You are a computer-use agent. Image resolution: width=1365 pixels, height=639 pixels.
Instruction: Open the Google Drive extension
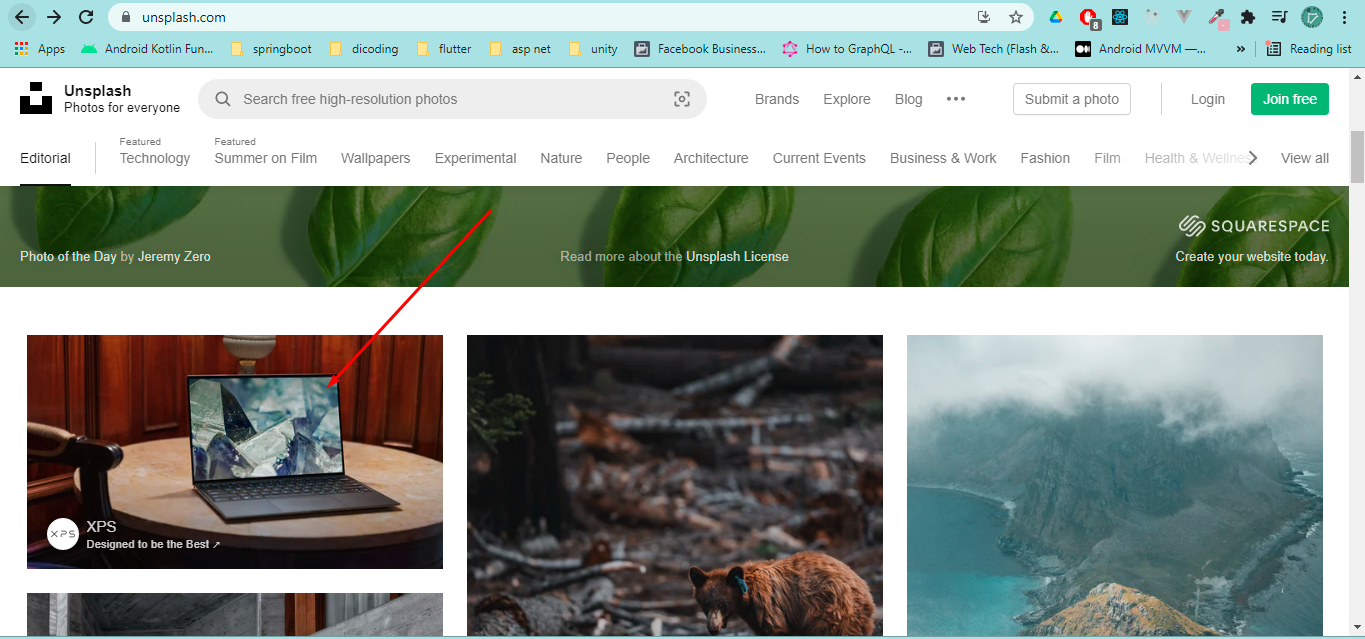1055,17
